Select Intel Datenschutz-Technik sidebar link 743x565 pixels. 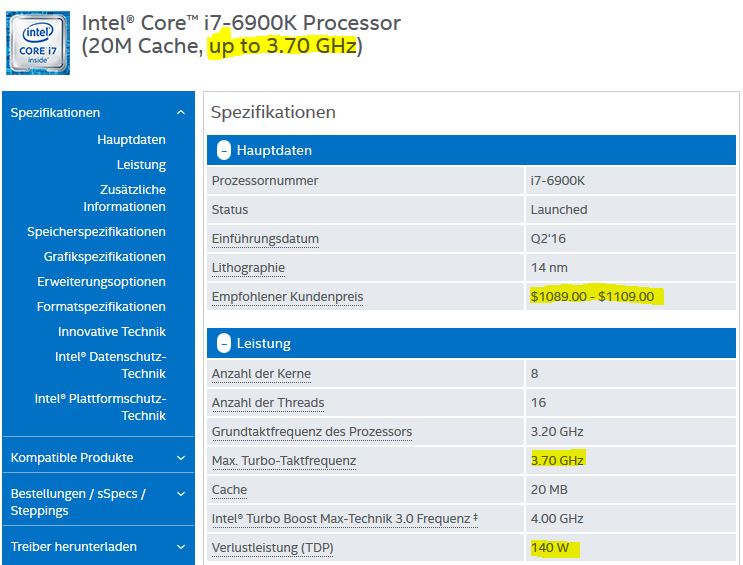click(110, 365)
